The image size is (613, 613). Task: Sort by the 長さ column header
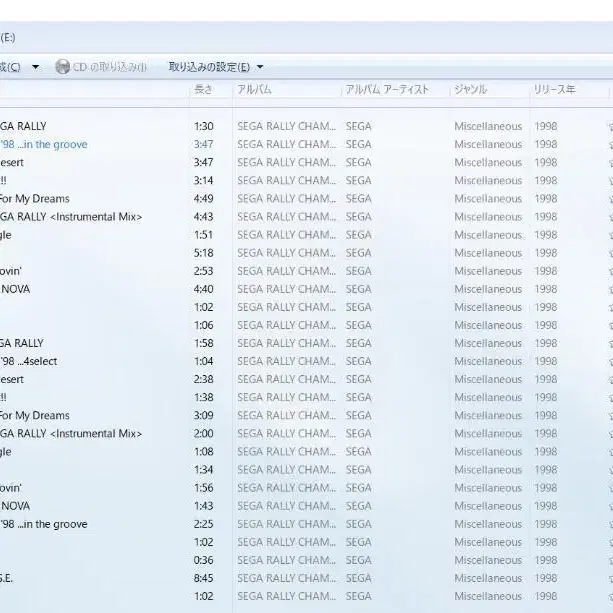[203, 90]
